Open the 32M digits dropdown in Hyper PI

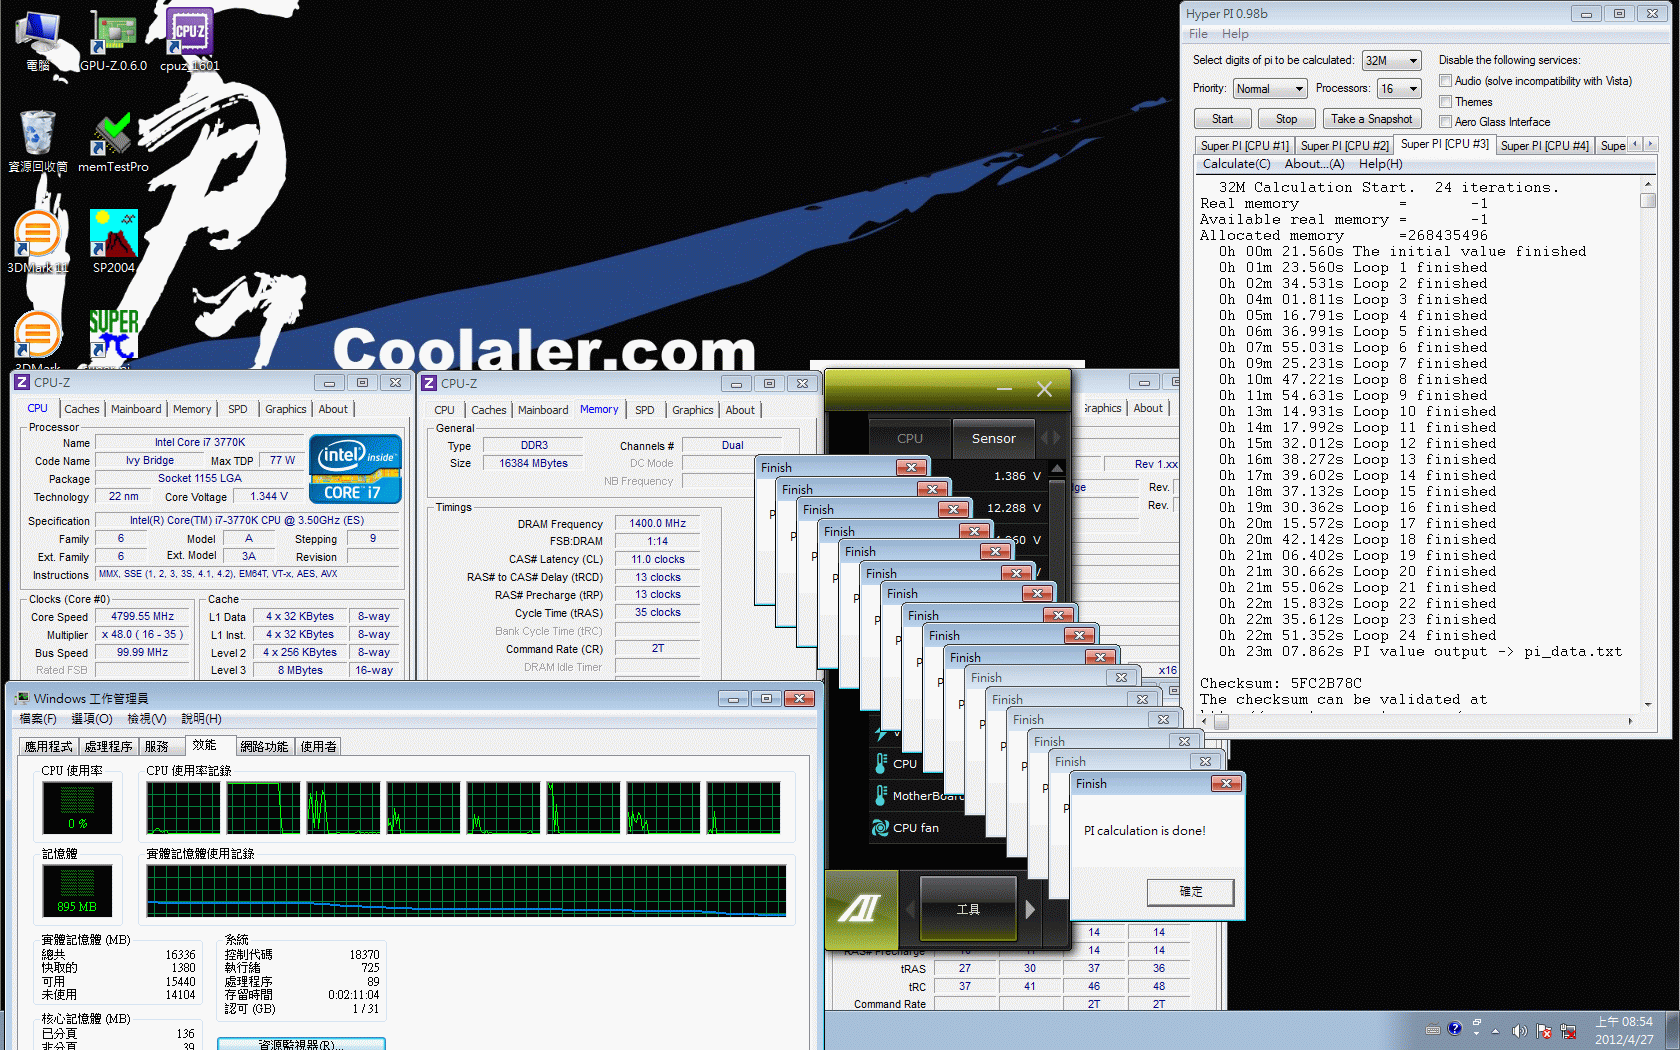1391,61
